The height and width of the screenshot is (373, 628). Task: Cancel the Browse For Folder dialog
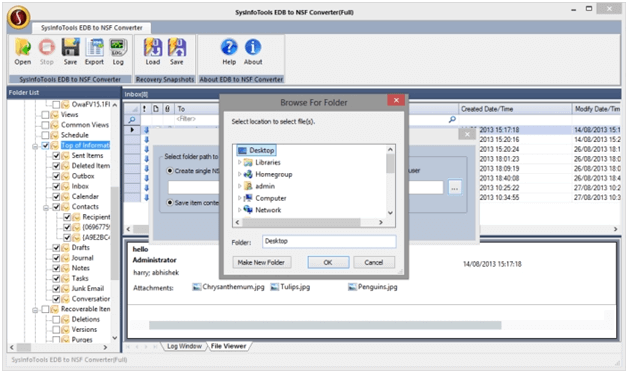coord(374,262)
